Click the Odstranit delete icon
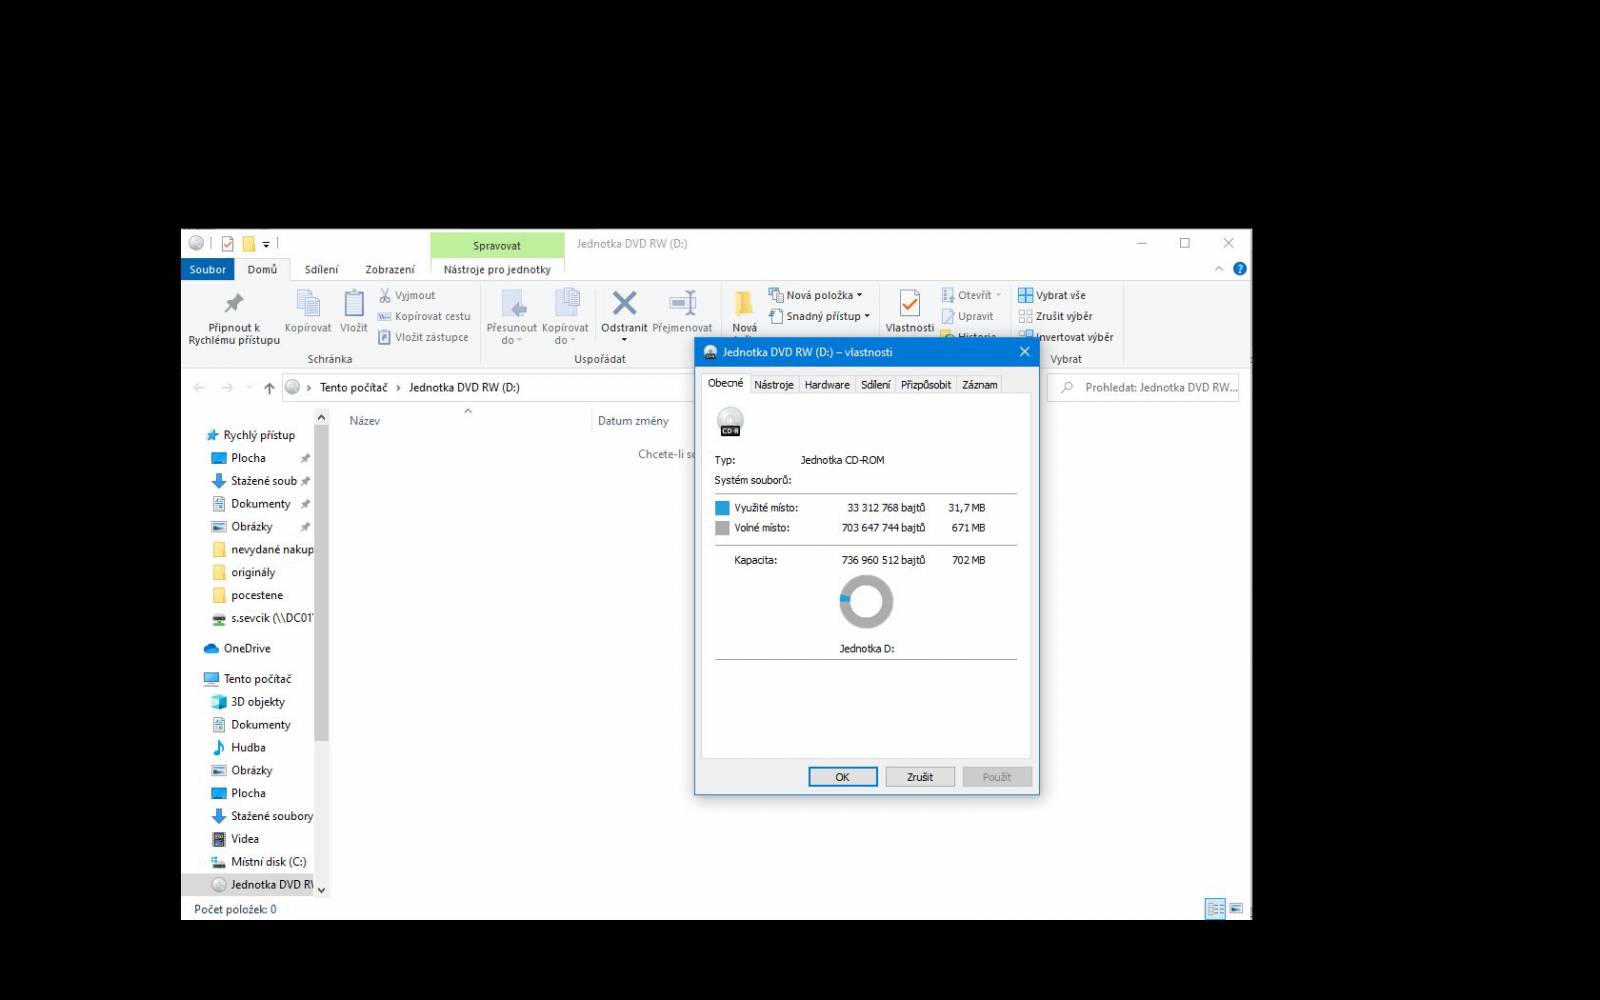 click(624, 303)
